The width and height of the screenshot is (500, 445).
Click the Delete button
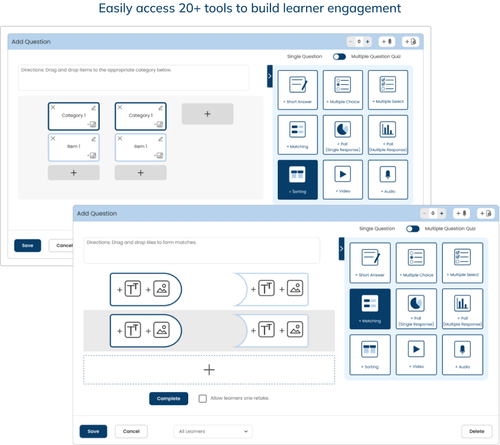coord(477,431)
